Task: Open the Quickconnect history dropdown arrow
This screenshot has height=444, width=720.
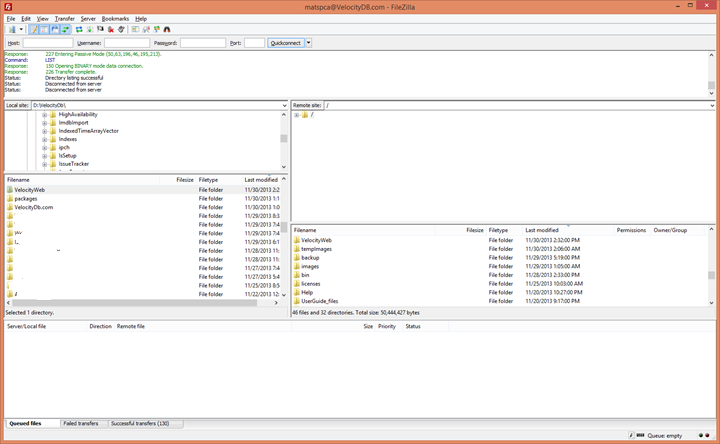Action: (309, 43)
